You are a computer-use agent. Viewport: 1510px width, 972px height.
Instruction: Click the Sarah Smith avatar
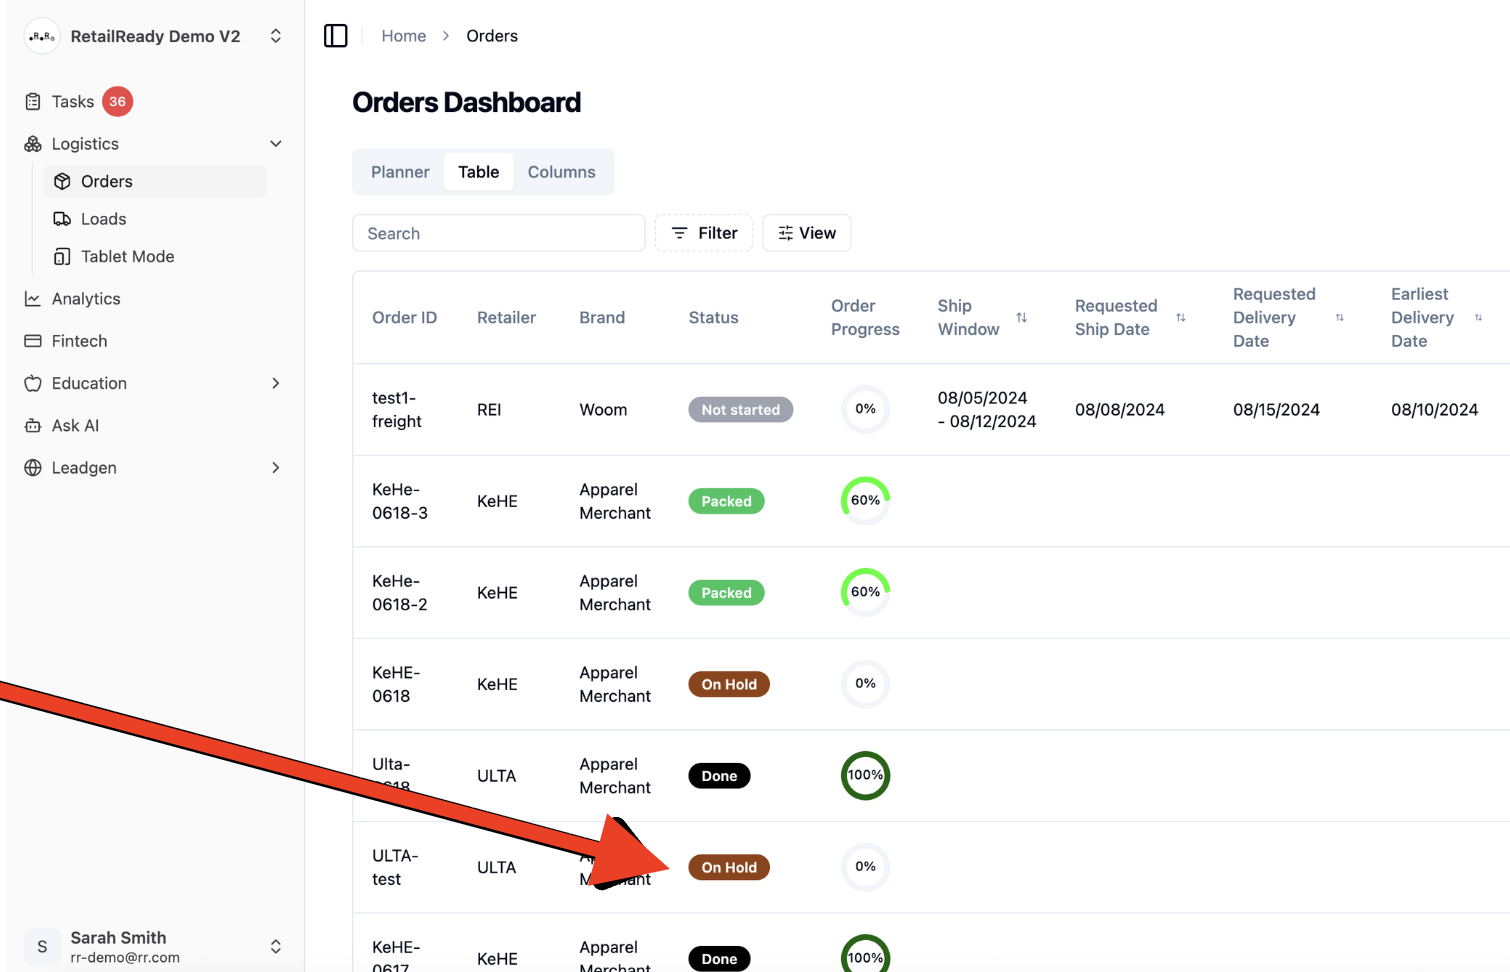pos(42,947)
